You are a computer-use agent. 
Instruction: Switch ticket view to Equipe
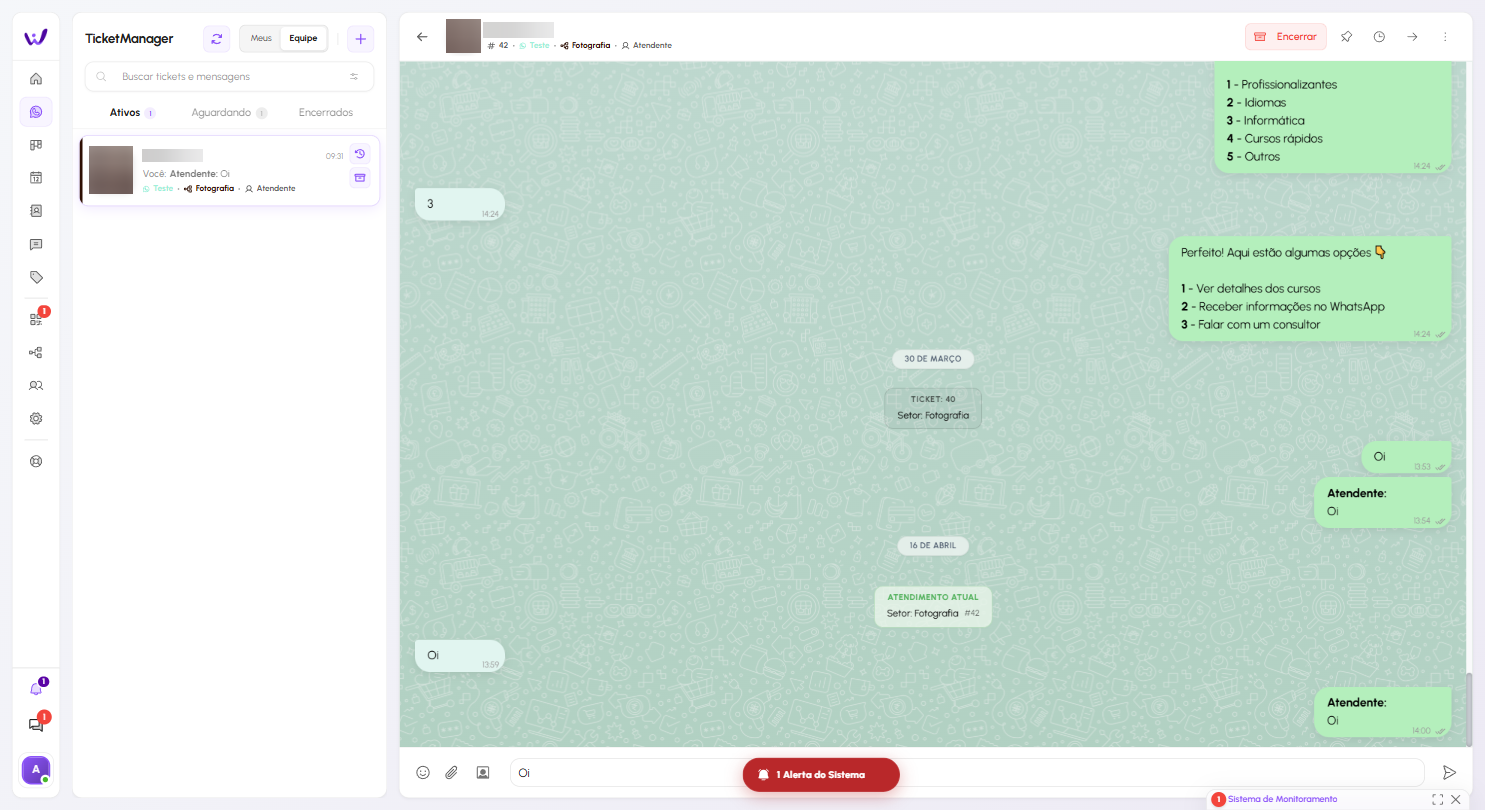tap(303, 39)
